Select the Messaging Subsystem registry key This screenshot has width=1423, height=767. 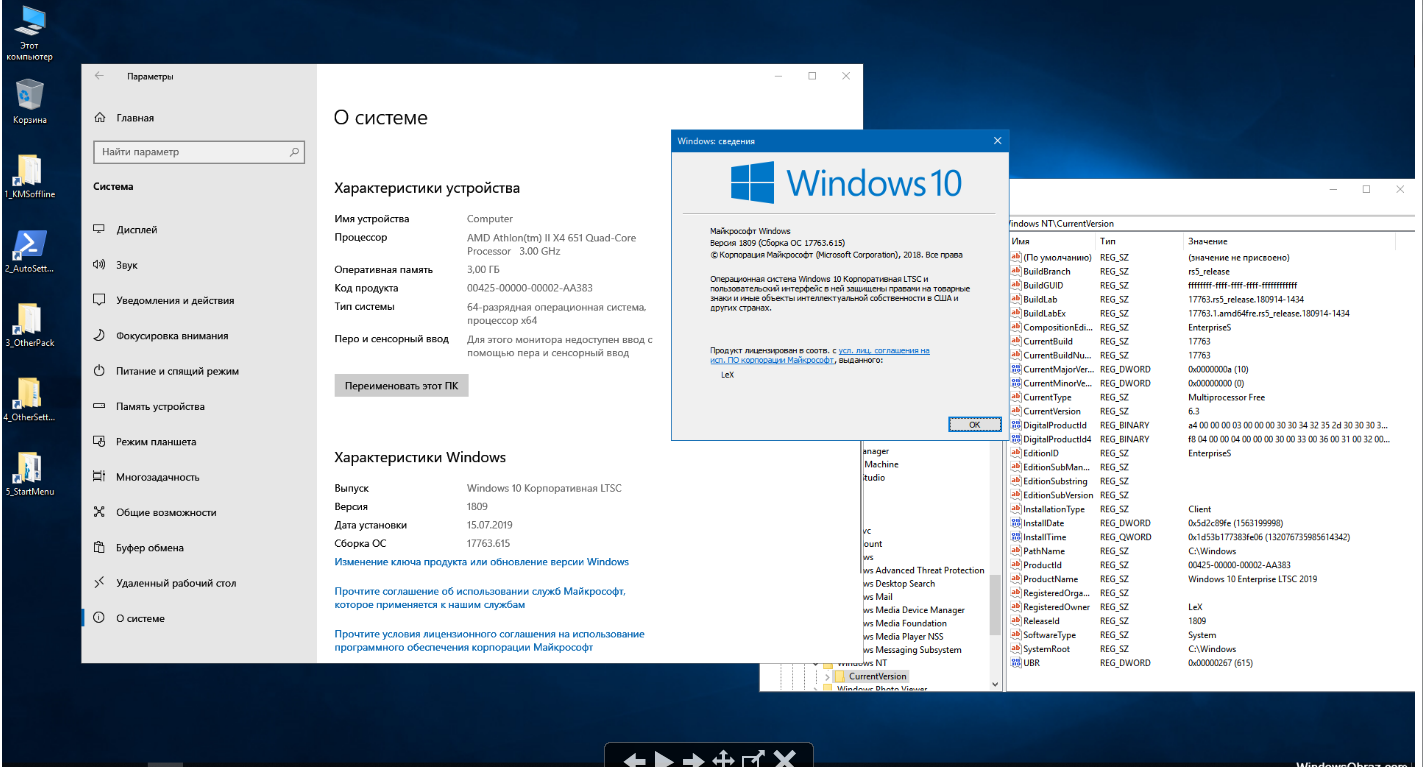click(911, 650)
